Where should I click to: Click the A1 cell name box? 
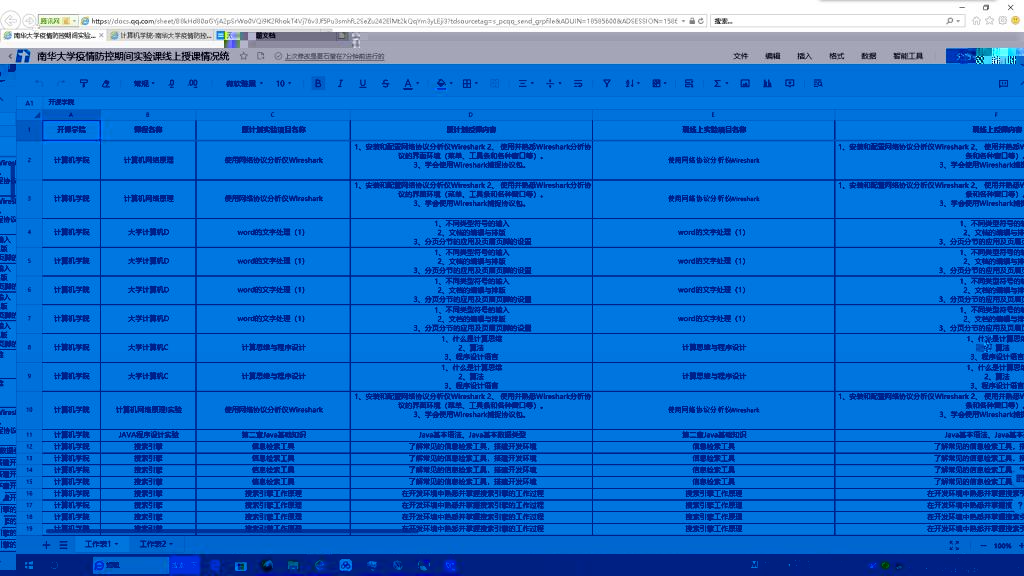pyautogui.click(x=29, y=103)
